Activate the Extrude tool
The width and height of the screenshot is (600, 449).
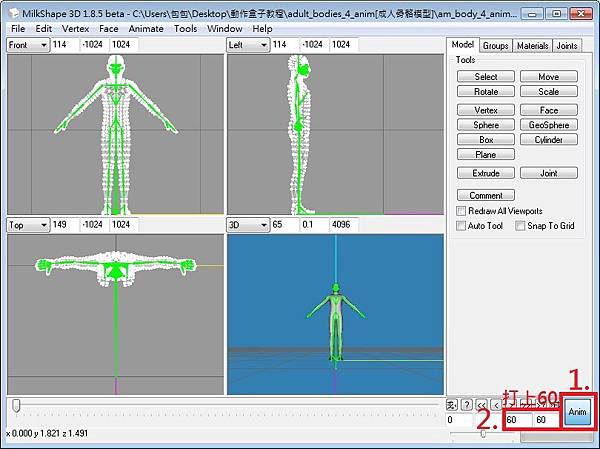pos(486,173)
